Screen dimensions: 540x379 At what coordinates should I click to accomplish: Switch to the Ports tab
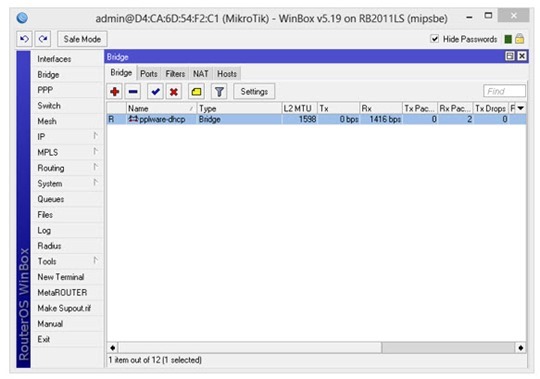(149, 74)
